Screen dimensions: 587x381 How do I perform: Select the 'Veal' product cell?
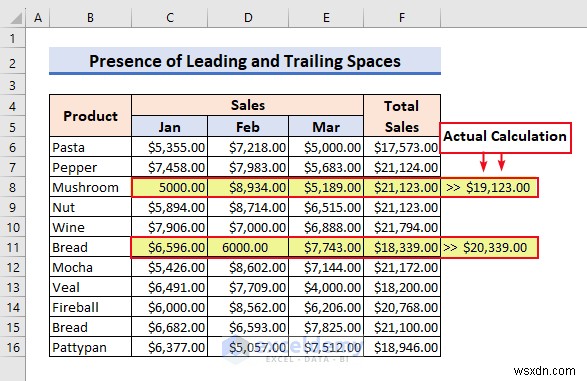coord(91,287)
